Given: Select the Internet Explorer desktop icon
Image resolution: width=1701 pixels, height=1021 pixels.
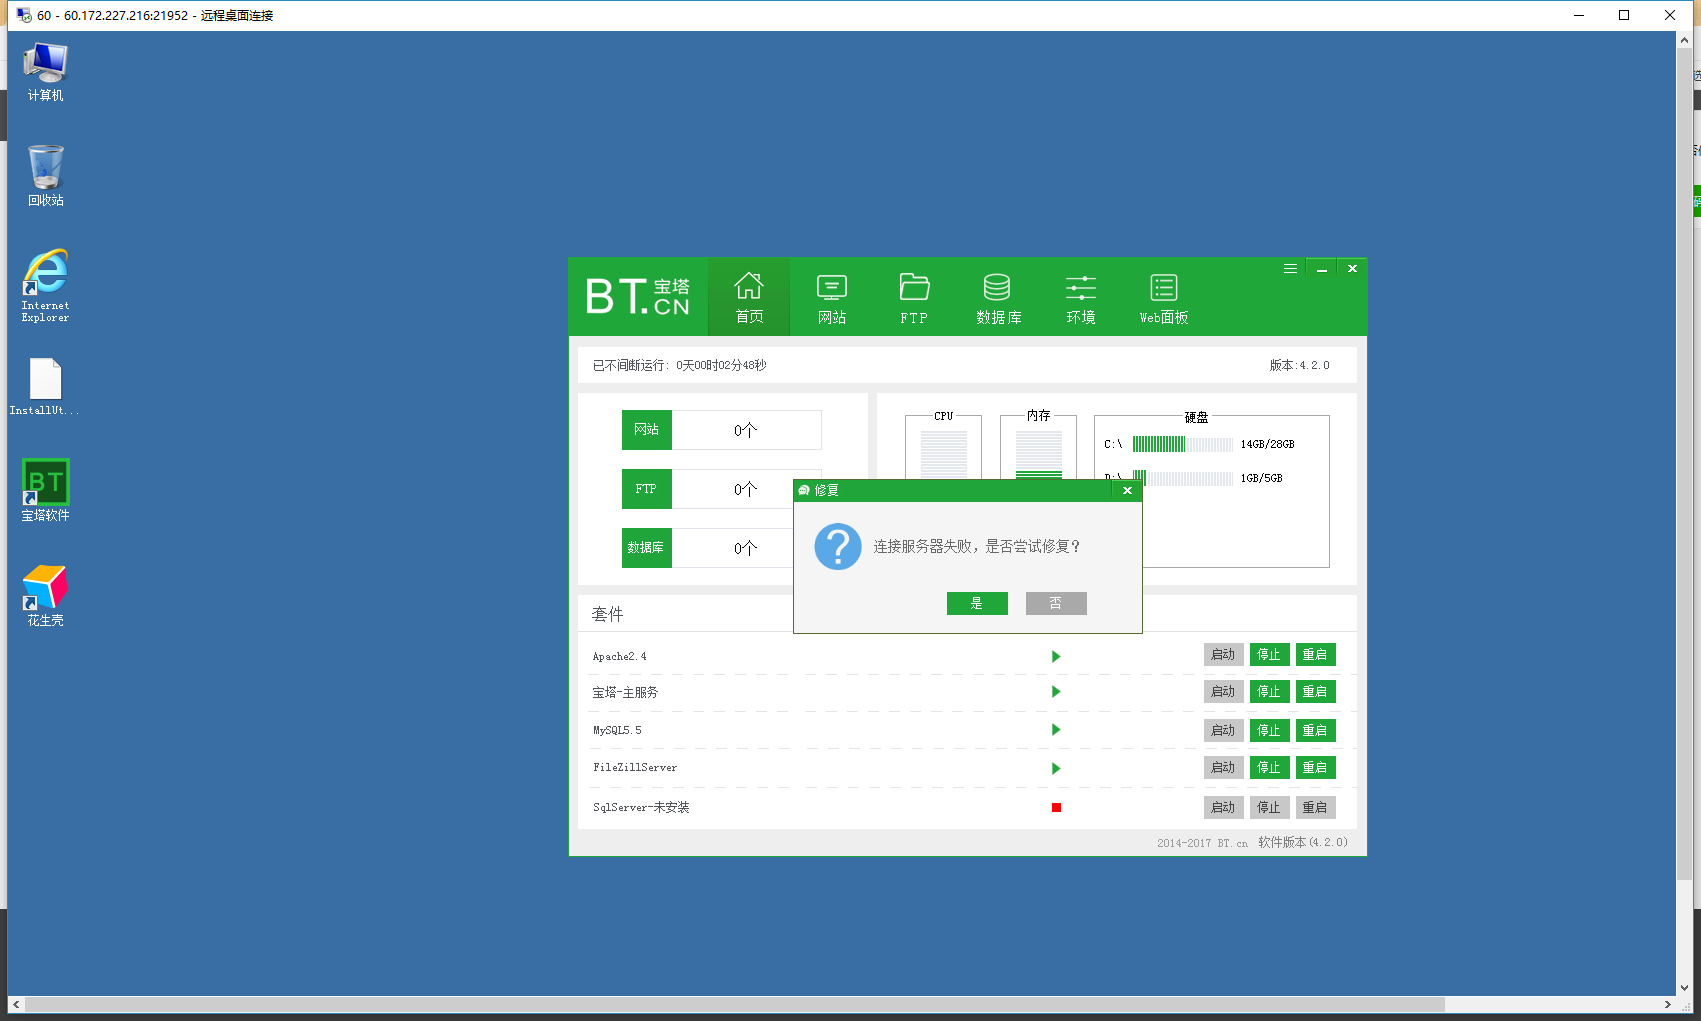Looking at the screenshot, I should (x=45, y=286).
